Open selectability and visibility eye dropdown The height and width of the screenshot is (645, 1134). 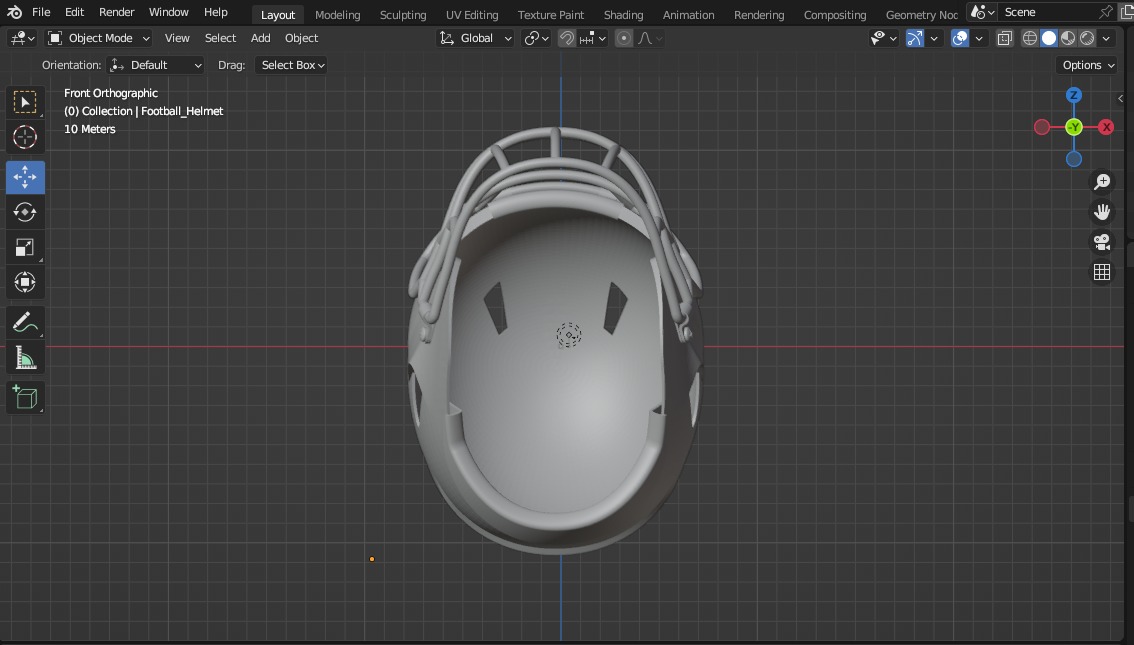click(884, 38)
